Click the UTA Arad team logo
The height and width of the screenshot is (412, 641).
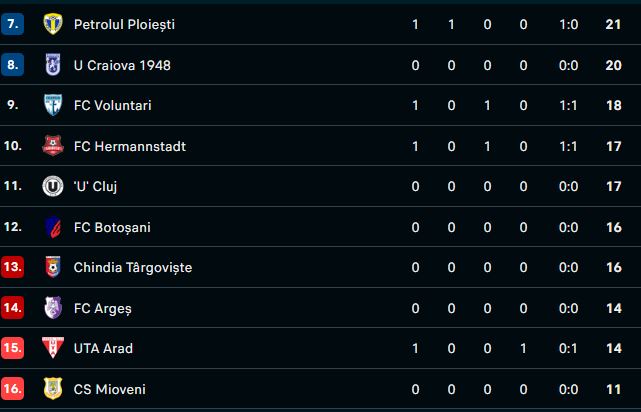[x=52, y=348]
